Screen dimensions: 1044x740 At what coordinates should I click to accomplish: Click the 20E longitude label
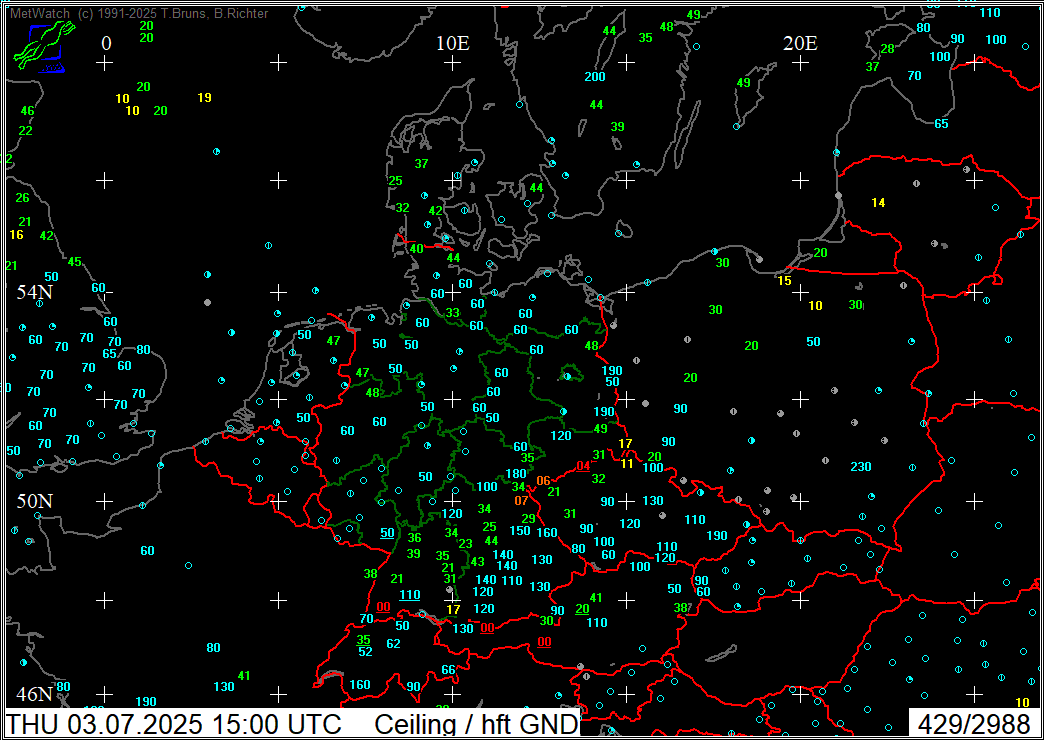click(800, 44)
